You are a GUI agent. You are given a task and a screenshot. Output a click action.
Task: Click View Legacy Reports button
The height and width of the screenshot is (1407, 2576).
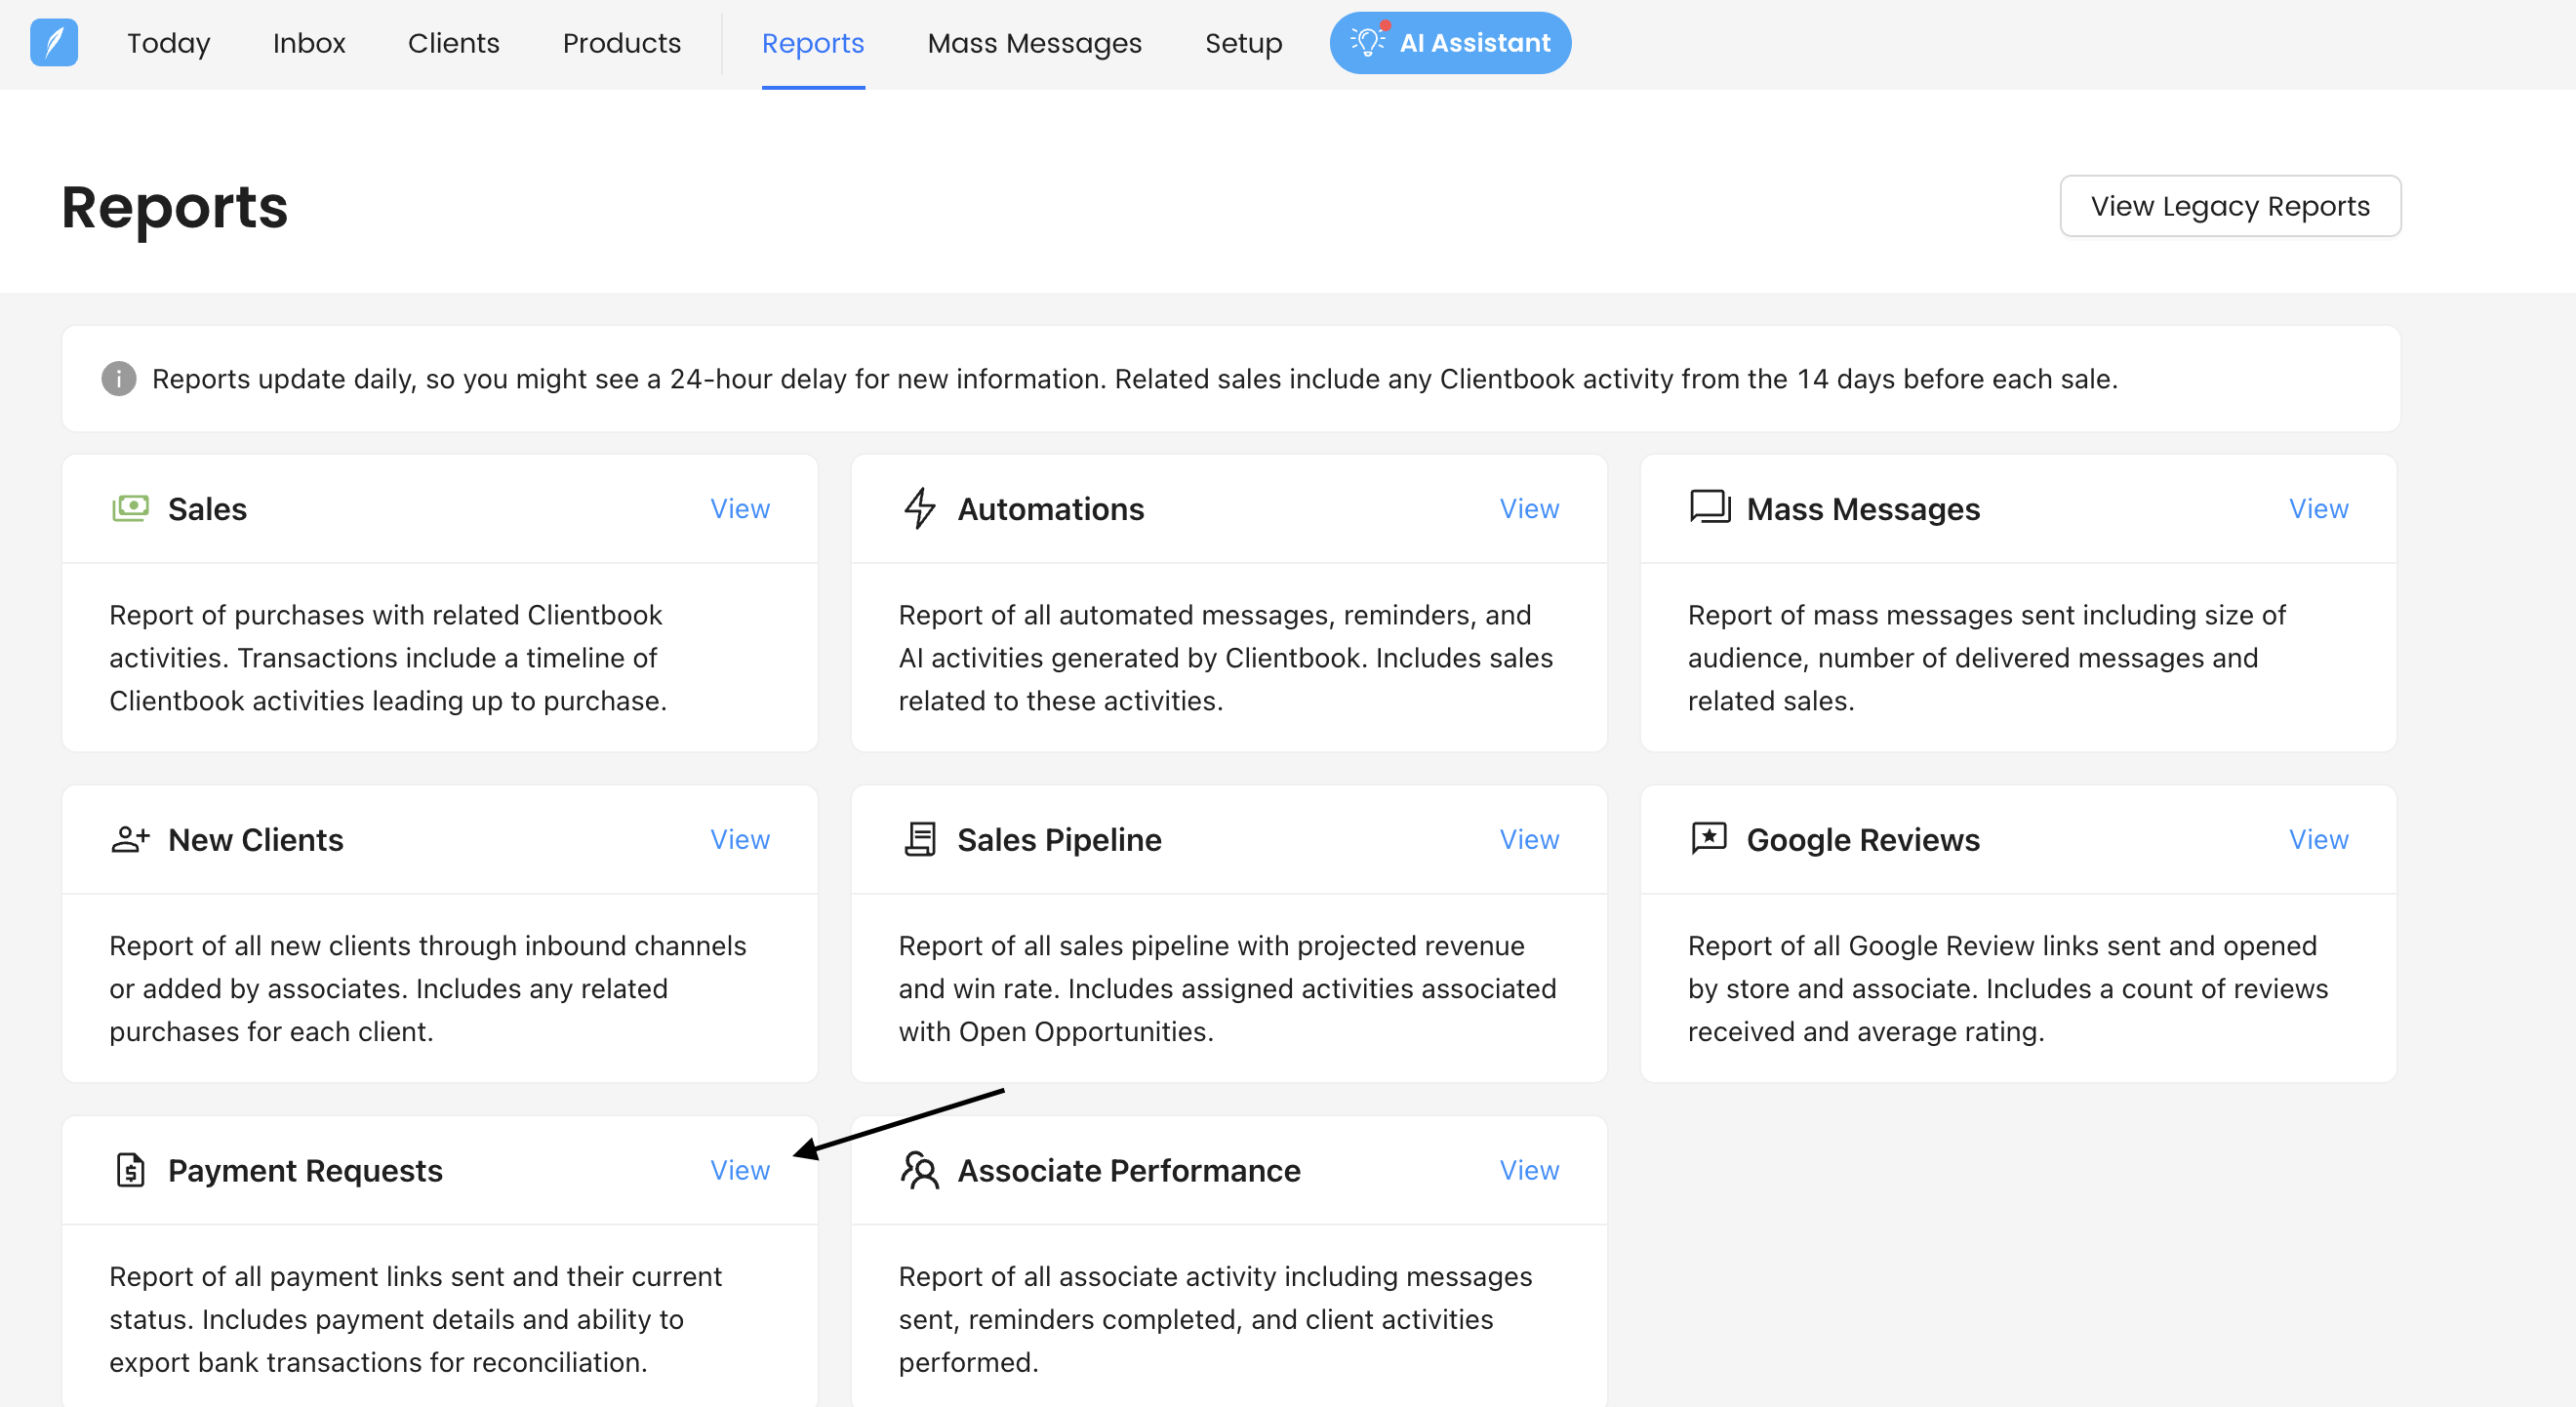[x=2230, y=206]
